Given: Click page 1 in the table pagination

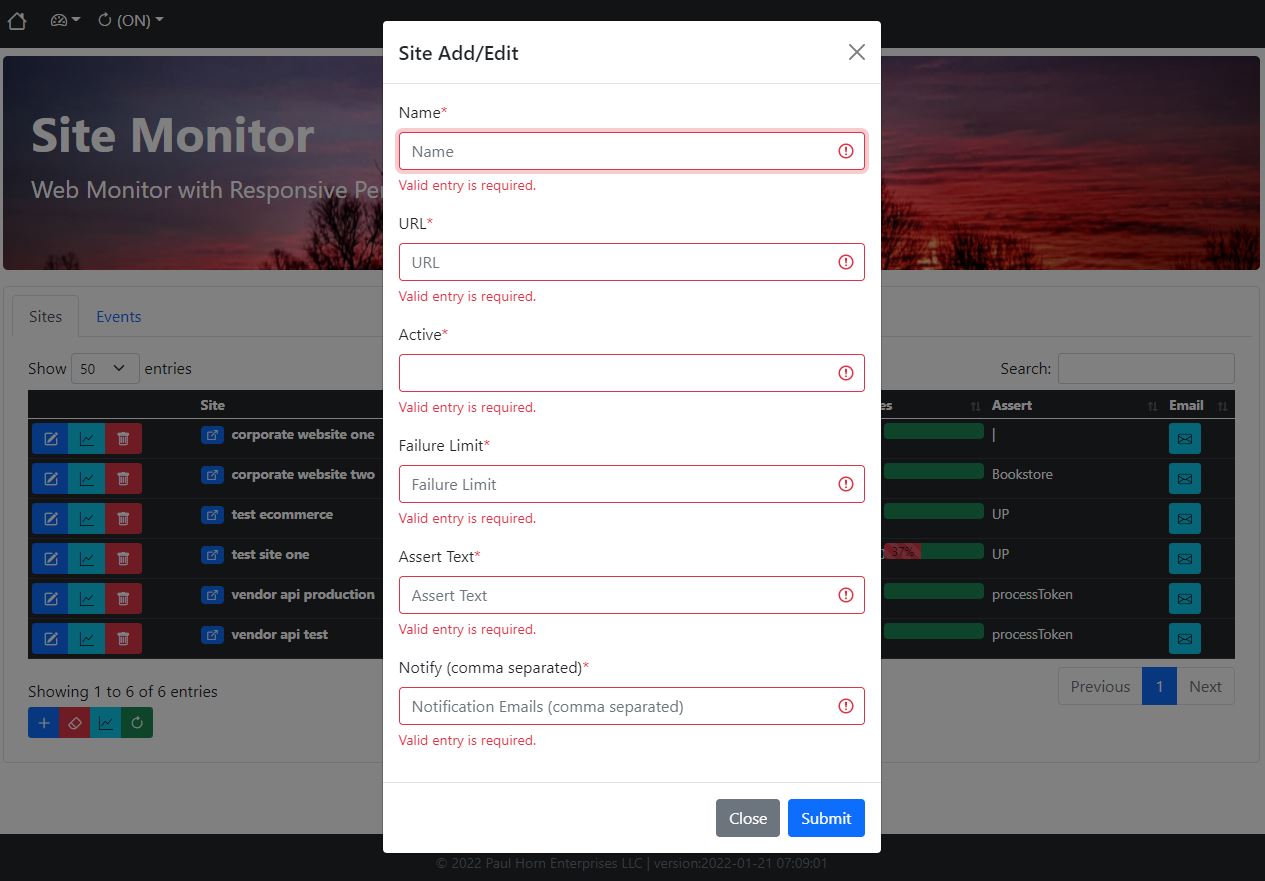Looking at the screenshot, I should coord(1159,686).
